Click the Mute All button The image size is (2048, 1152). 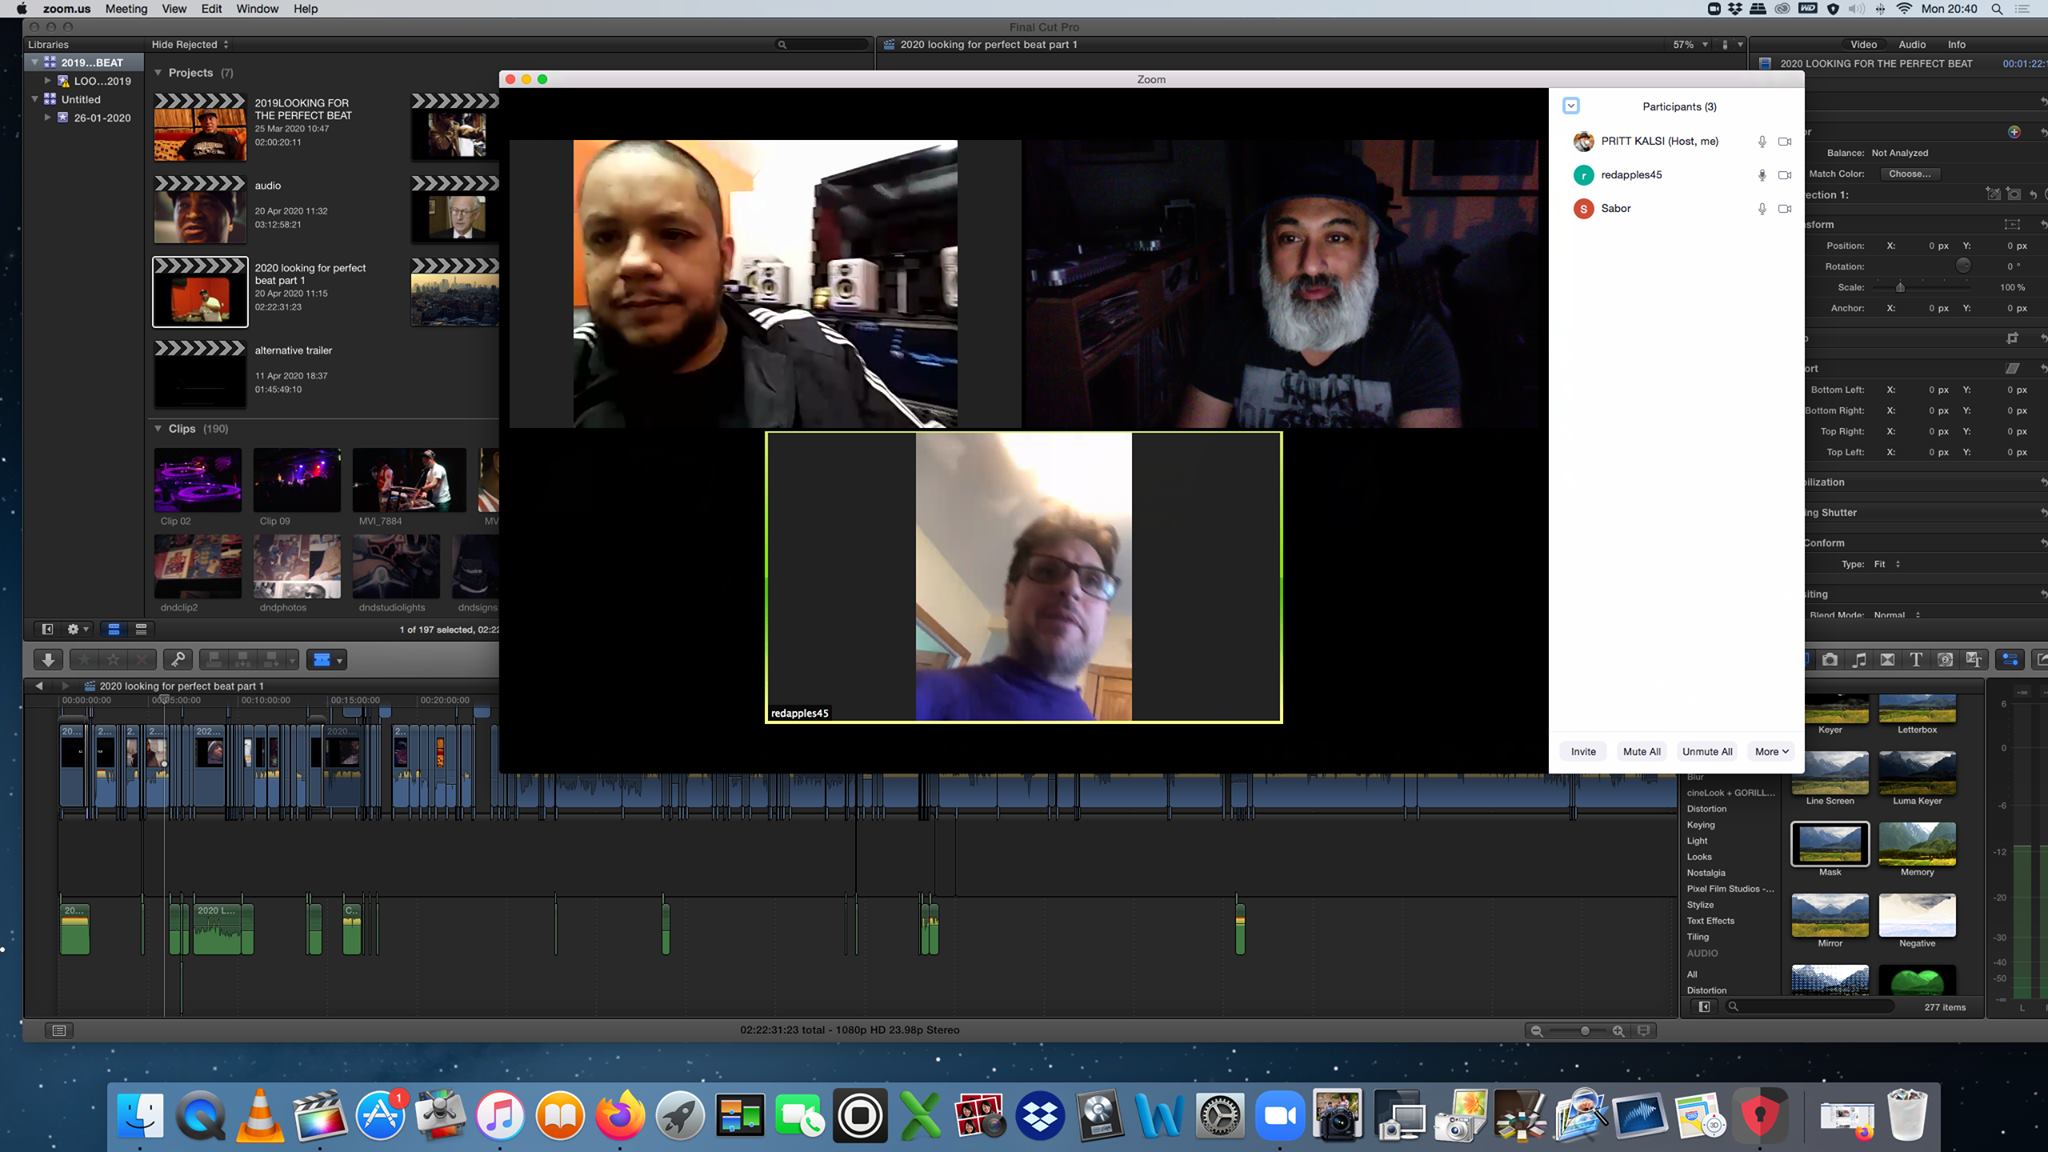tap(1641, 752)
